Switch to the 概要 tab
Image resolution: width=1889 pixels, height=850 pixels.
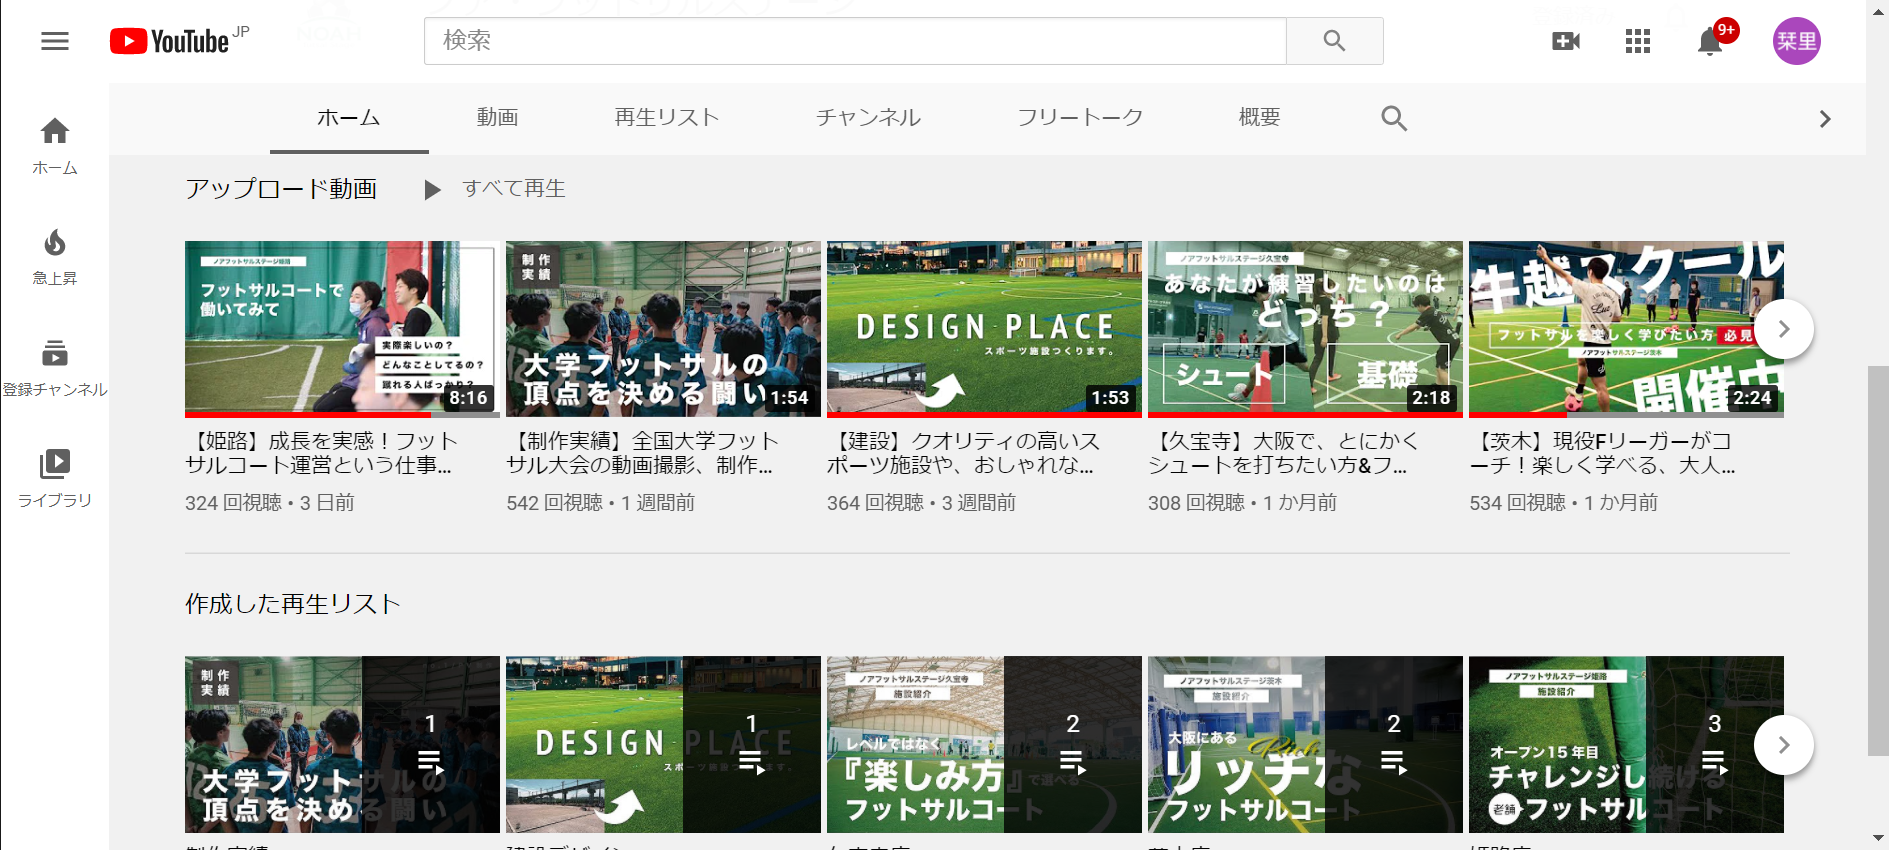(x=1259, y=118)
